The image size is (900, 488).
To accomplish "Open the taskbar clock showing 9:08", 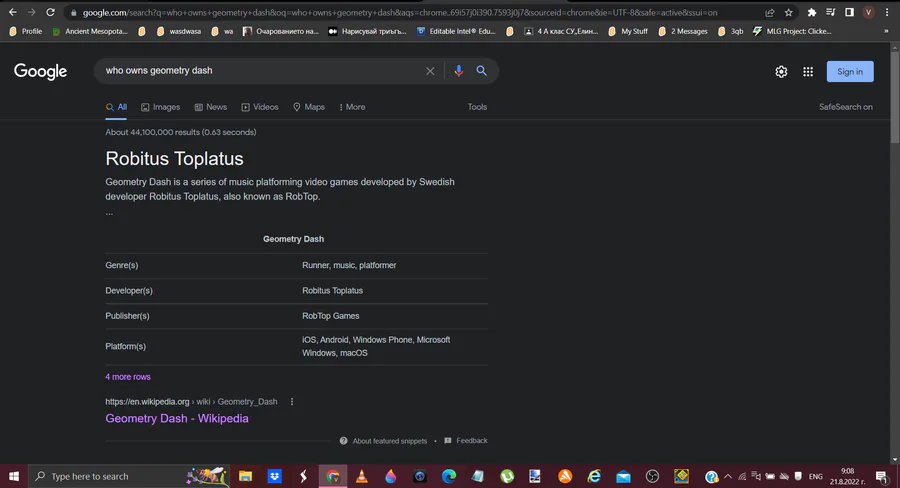I will 847,476.
